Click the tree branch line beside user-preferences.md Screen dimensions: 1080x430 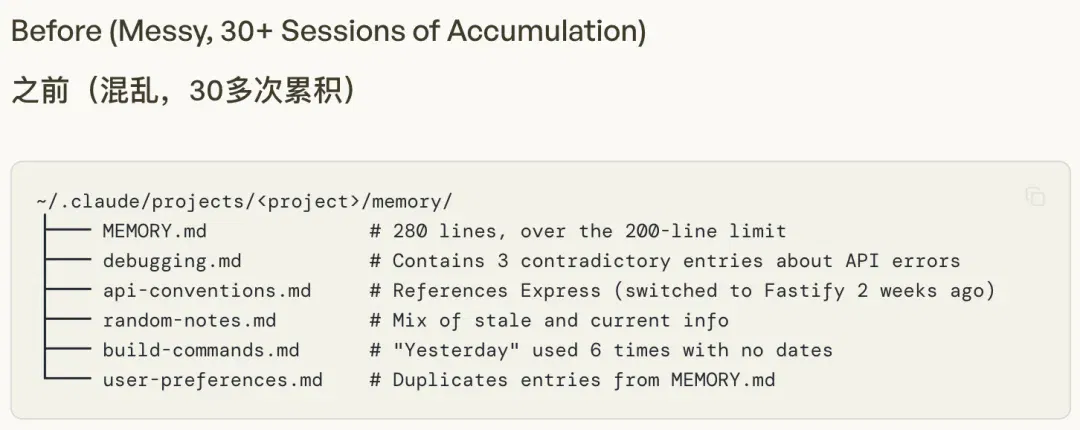click(68, 378)
